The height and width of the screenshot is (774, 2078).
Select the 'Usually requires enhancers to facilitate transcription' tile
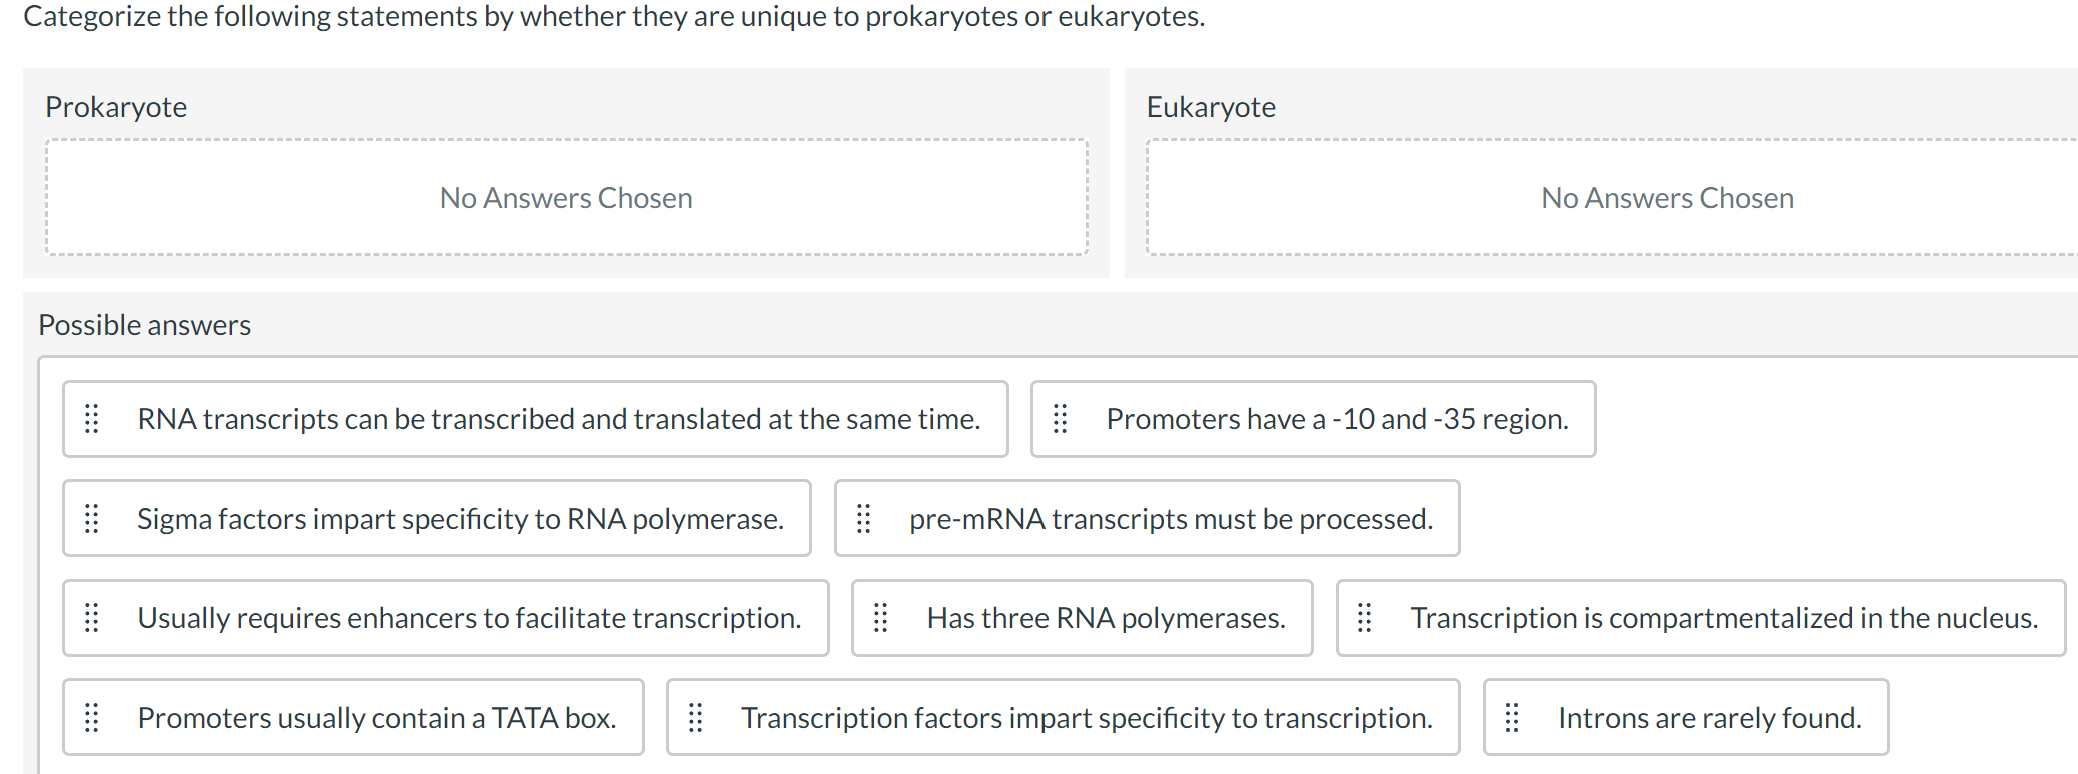(445, 618)
